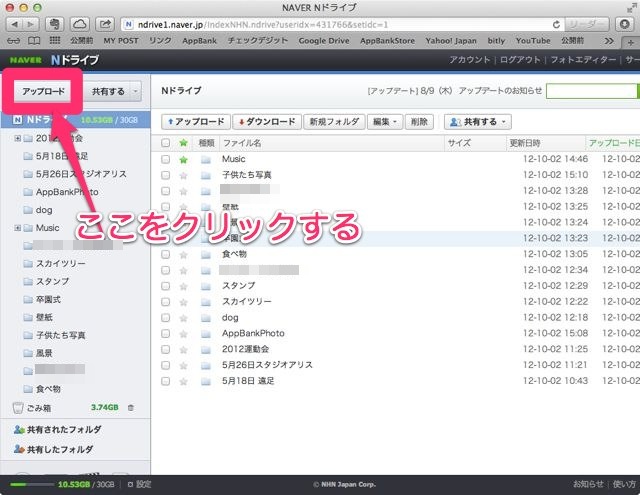The width and height of the screenshot is (640, 495).
Task: Expand the 2012運動会 tree folder
Action: click(x=18, y=138)
